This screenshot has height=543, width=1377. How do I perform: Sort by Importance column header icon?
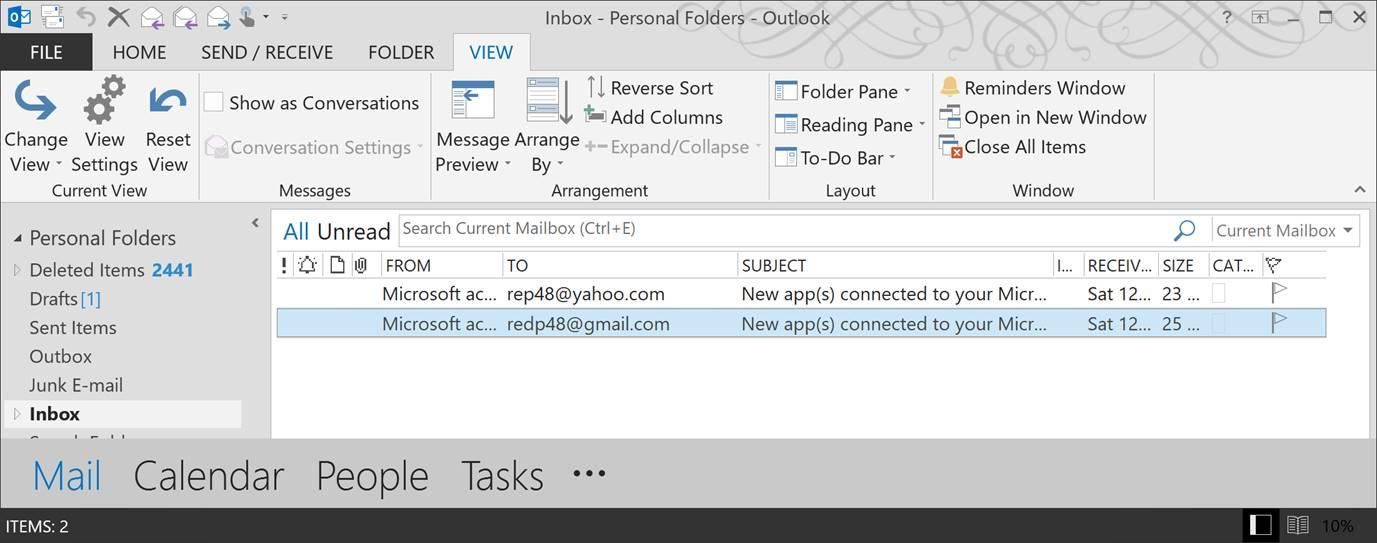pos(284,265)
